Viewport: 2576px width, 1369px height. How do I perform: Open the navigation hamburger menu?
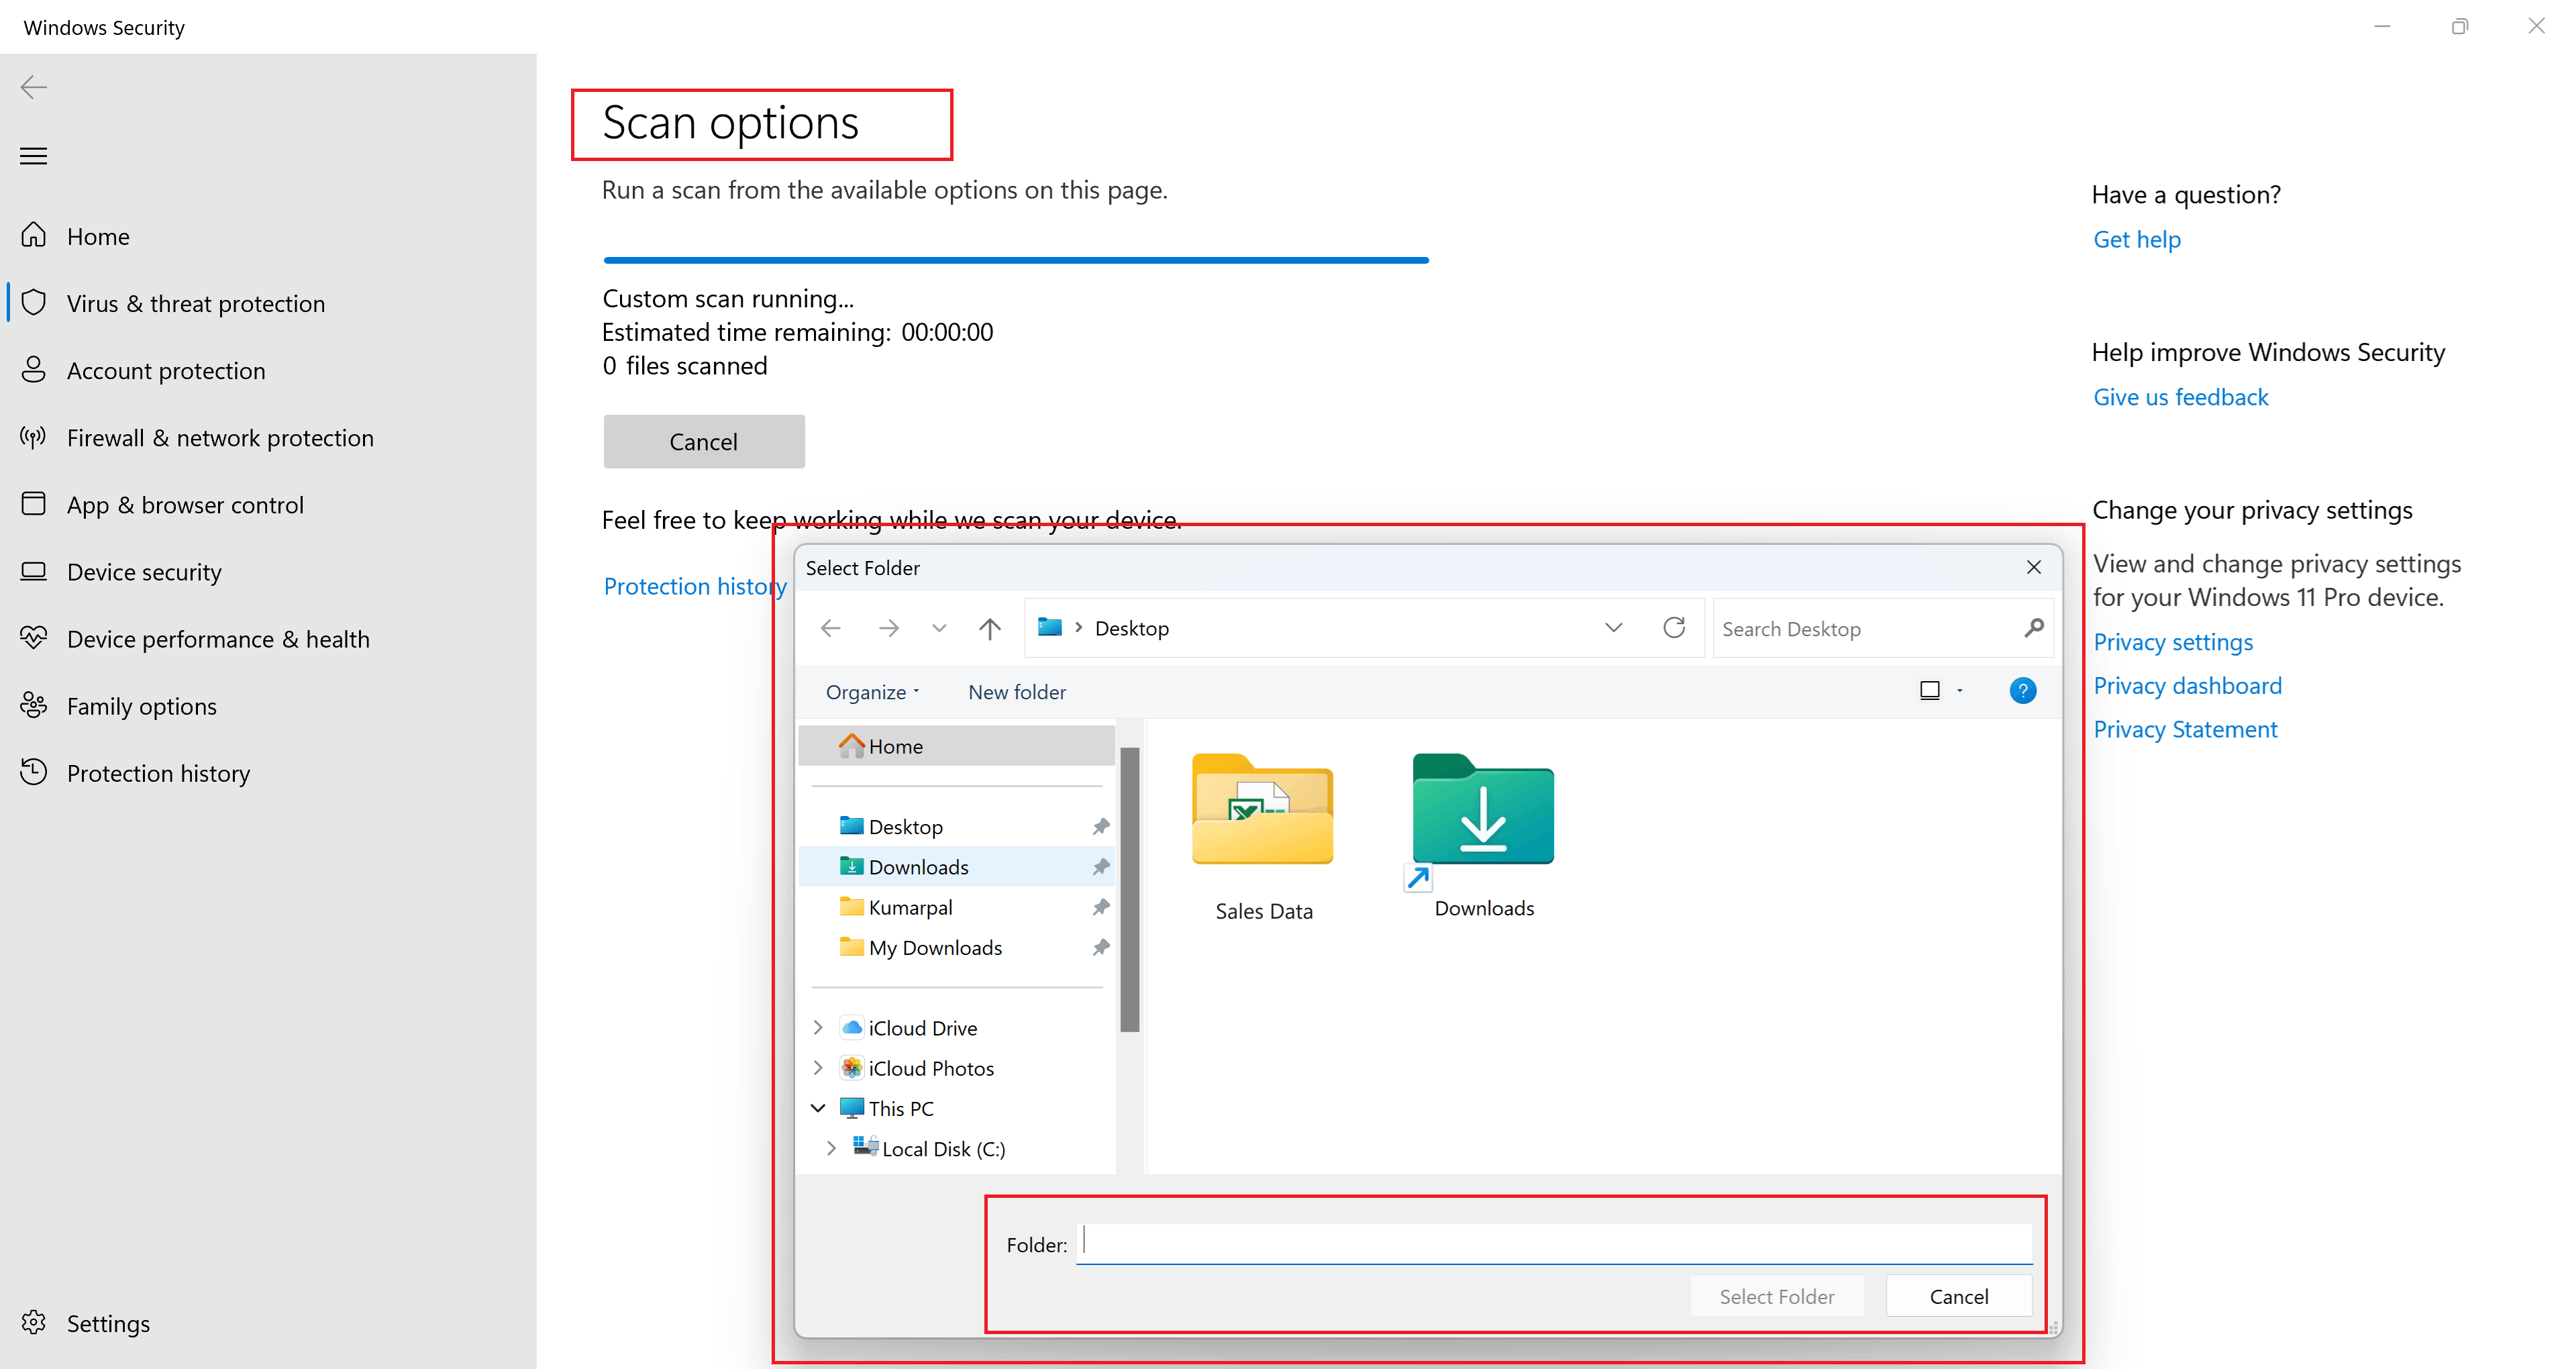pos(33,156)
